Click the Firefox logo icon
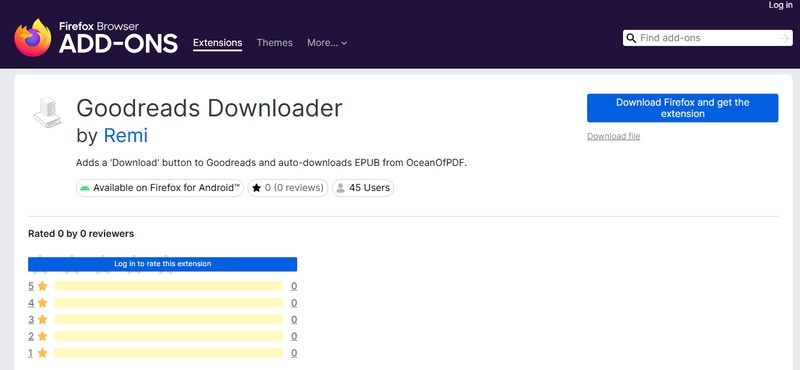 (33, 38)
